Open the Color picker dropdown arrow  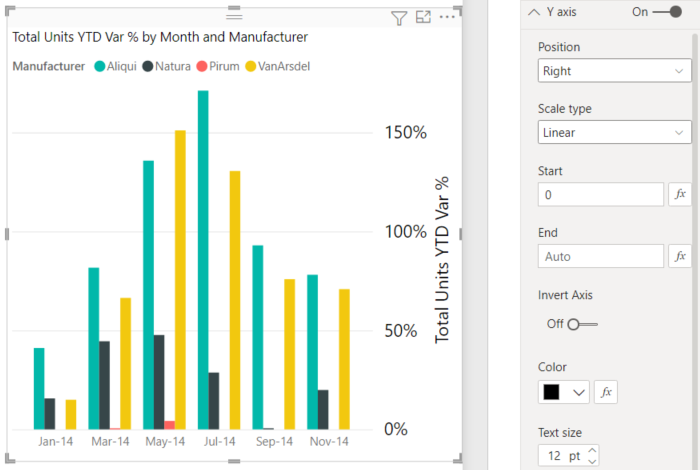tap(579, 393)
